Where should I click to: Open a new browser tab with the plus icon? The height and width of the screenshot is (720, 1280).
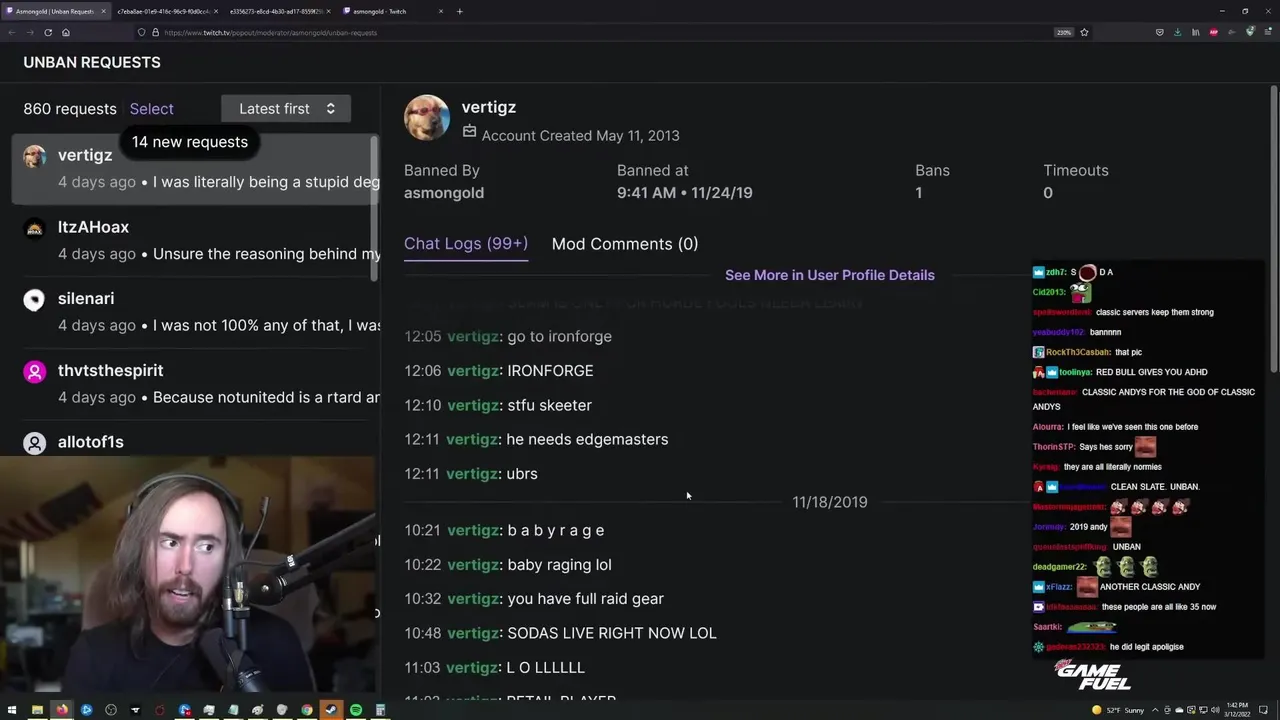tap(460, 11)
